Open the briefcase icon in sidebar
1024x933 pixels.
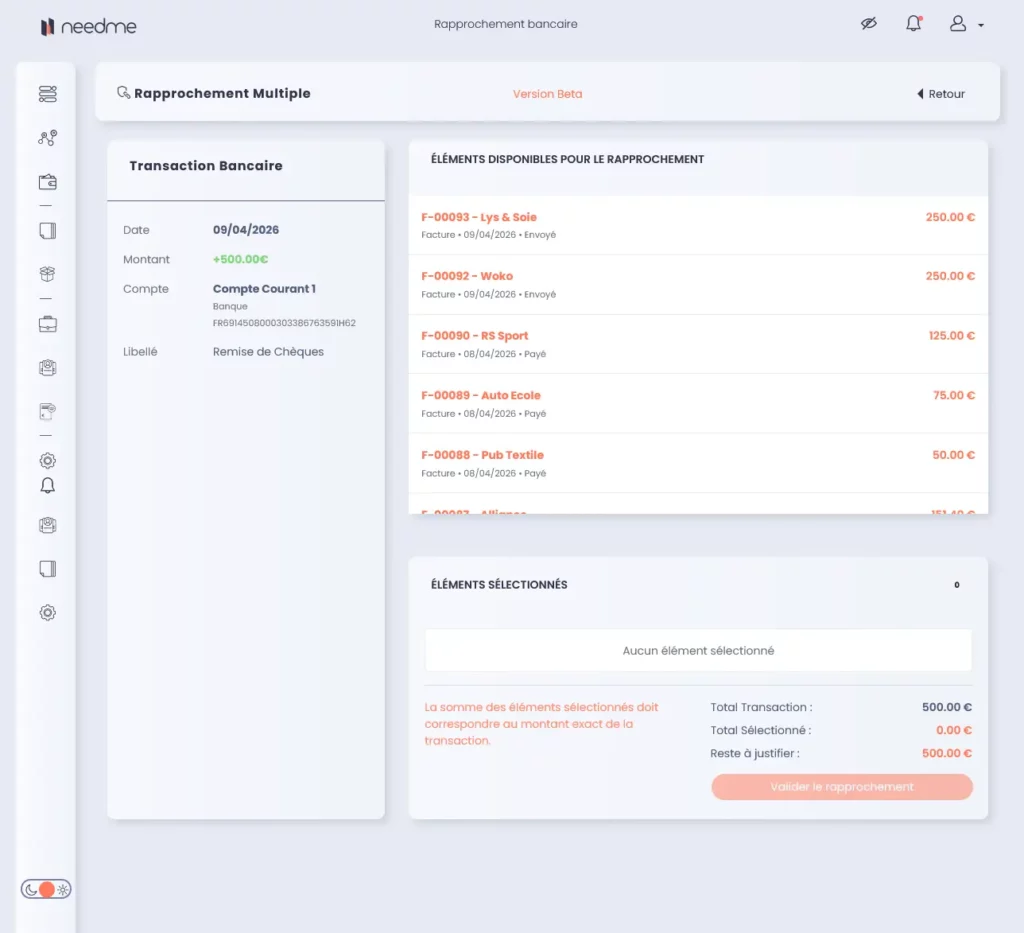[x=47, y=324]
